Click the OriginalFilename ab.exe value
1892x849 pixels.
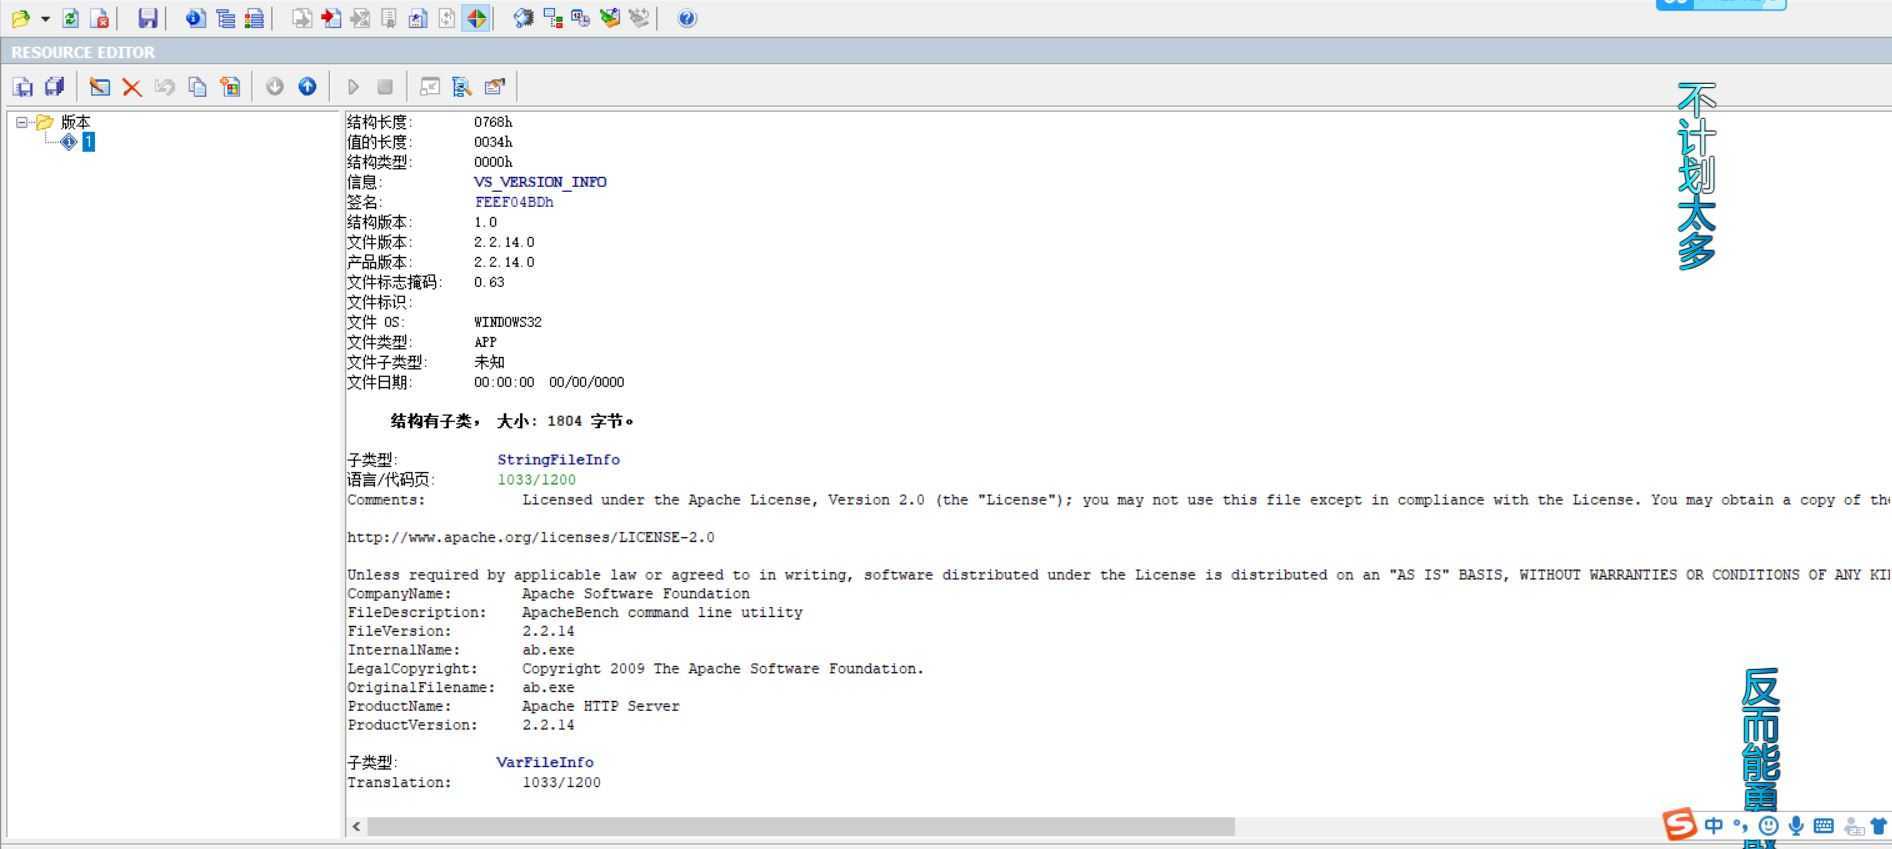point(548,688)
